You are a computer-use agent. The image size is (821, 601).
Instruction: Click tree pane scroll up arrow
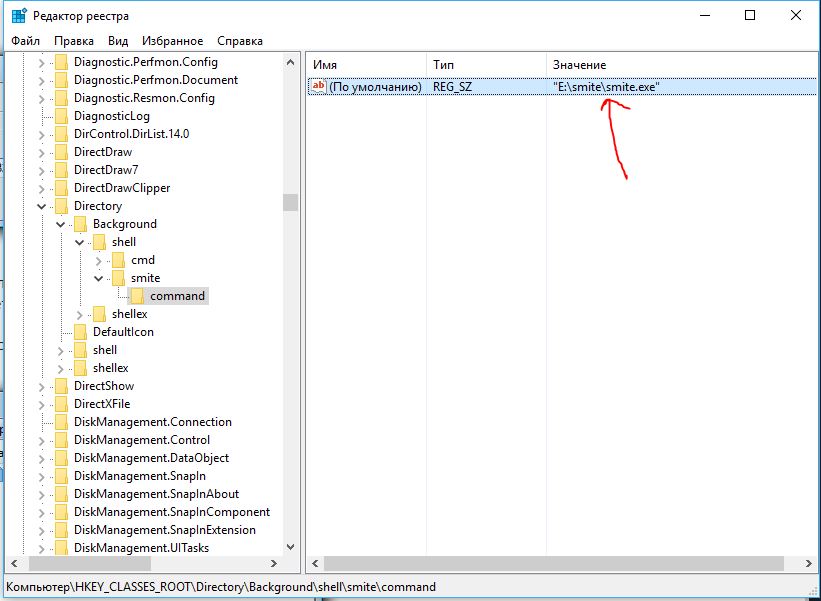291,62
